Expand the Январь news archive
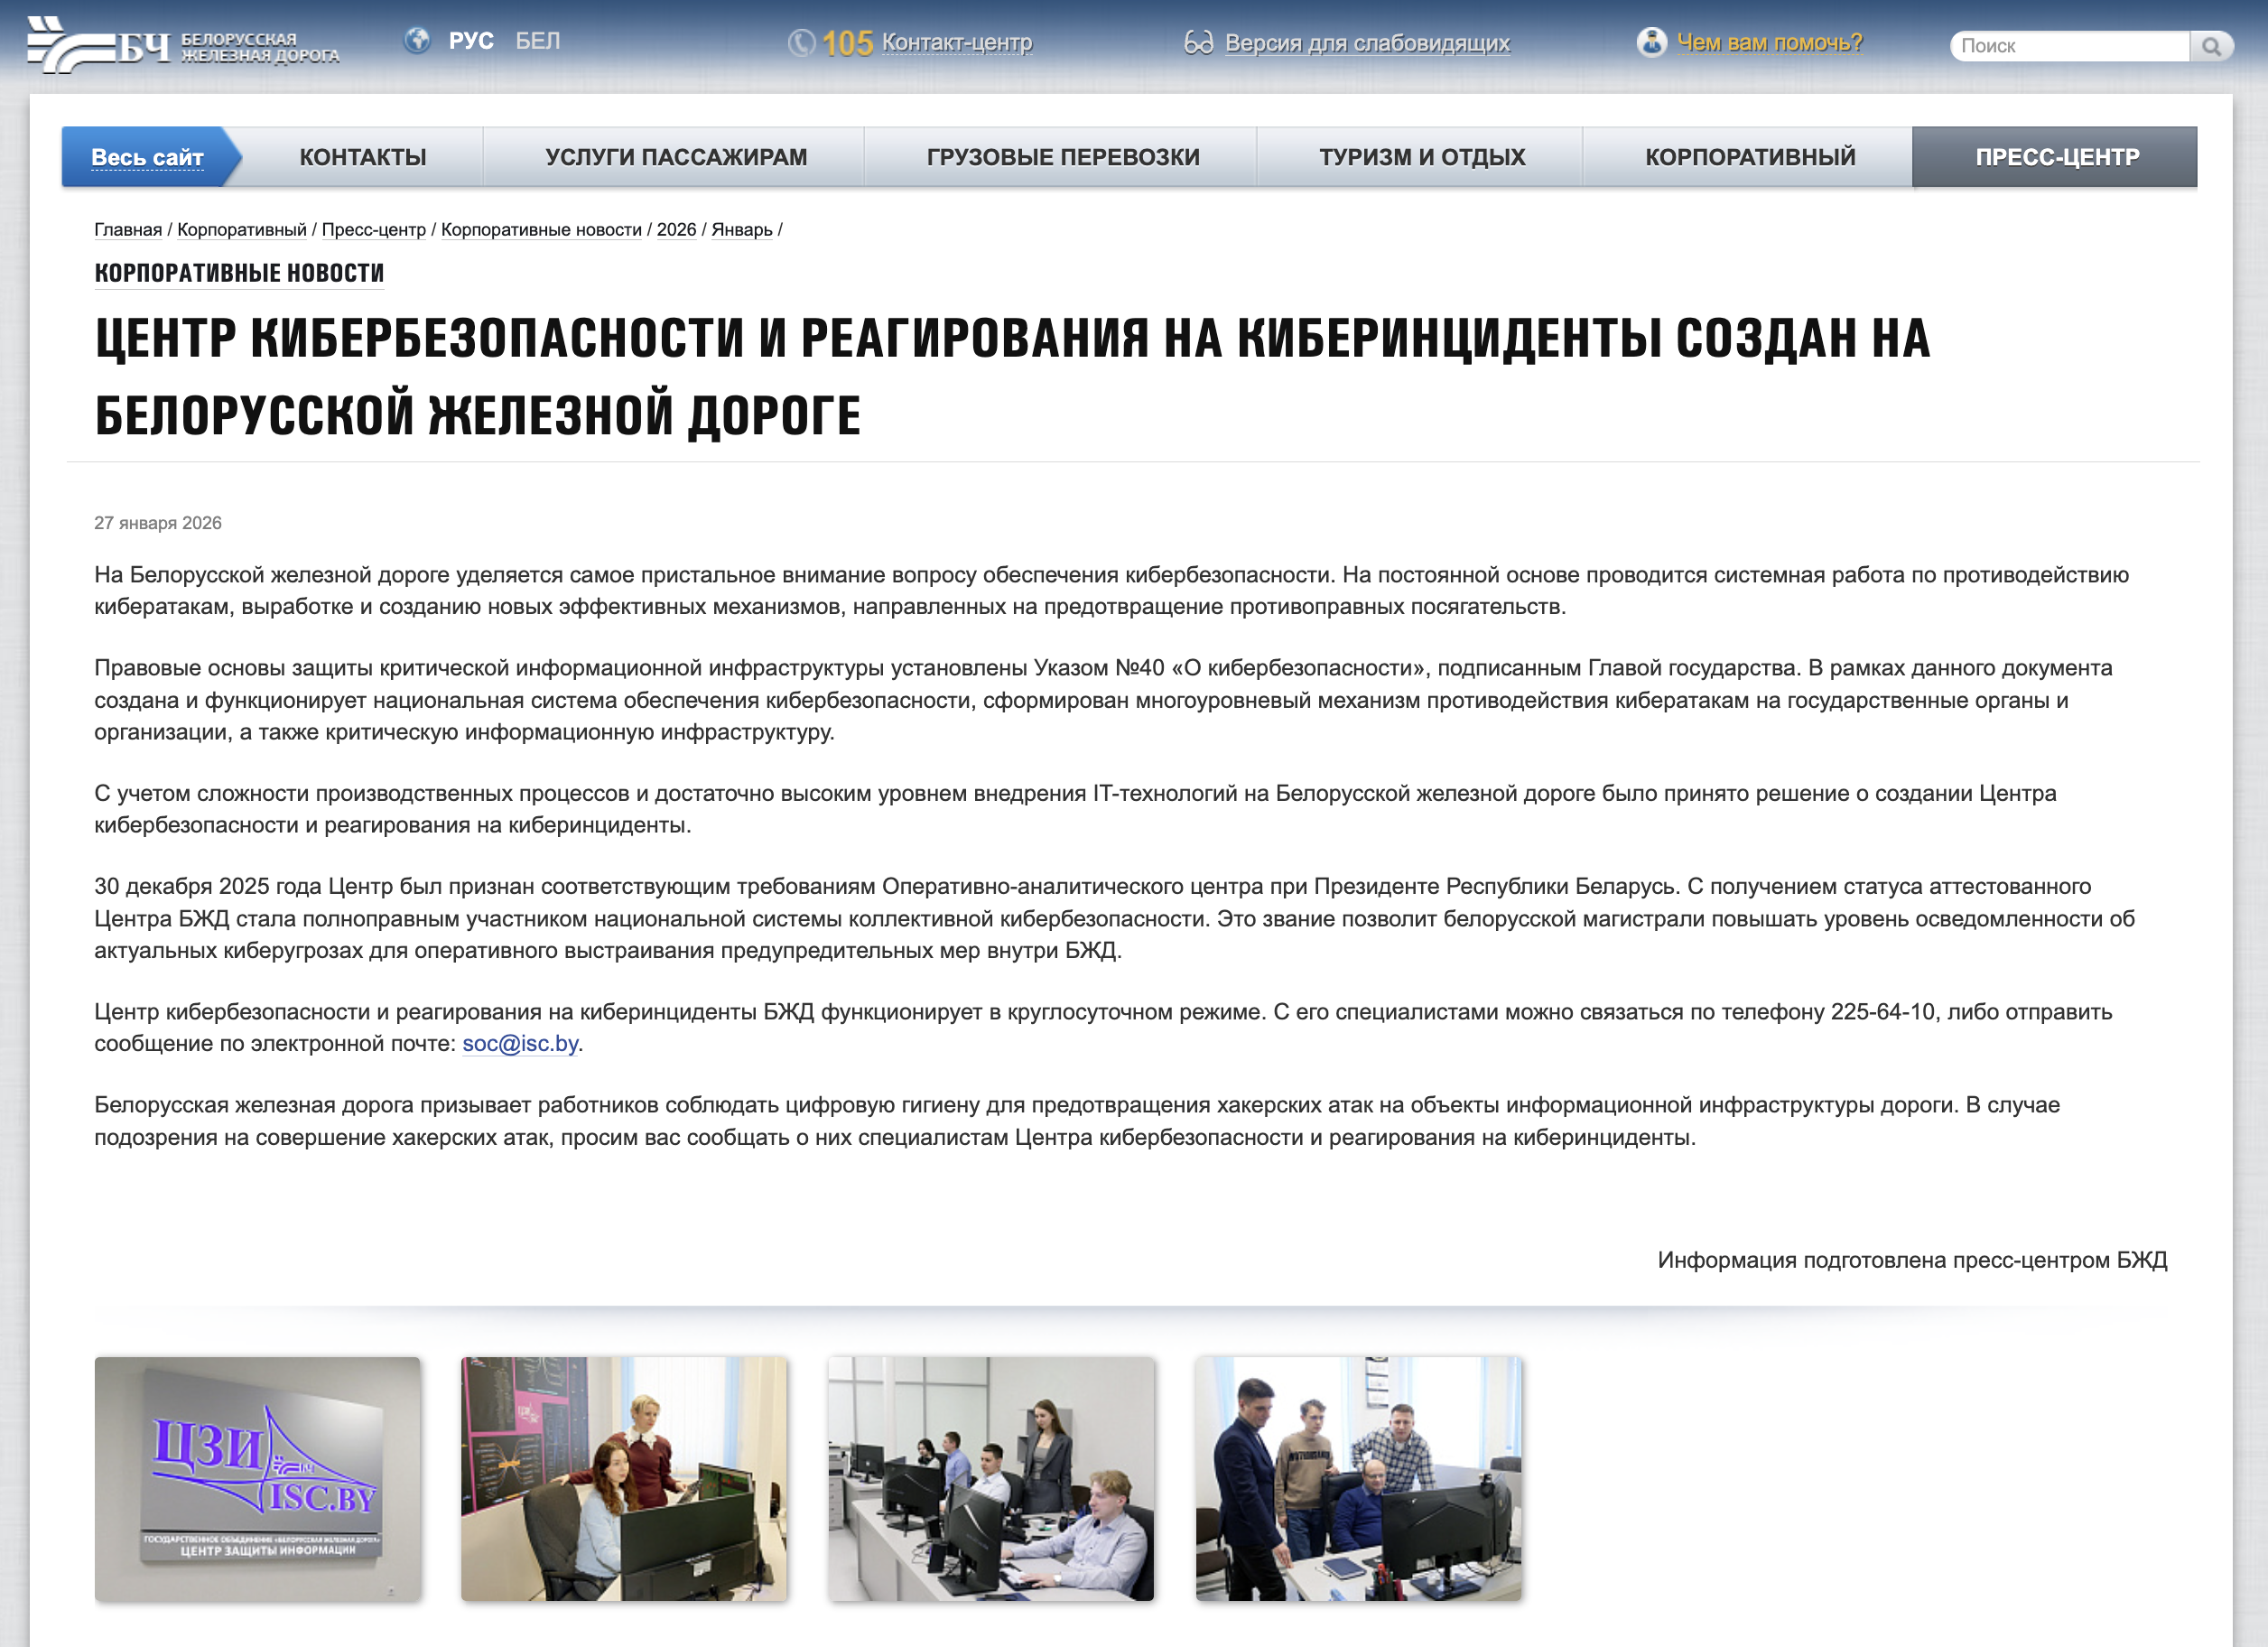 742,230
